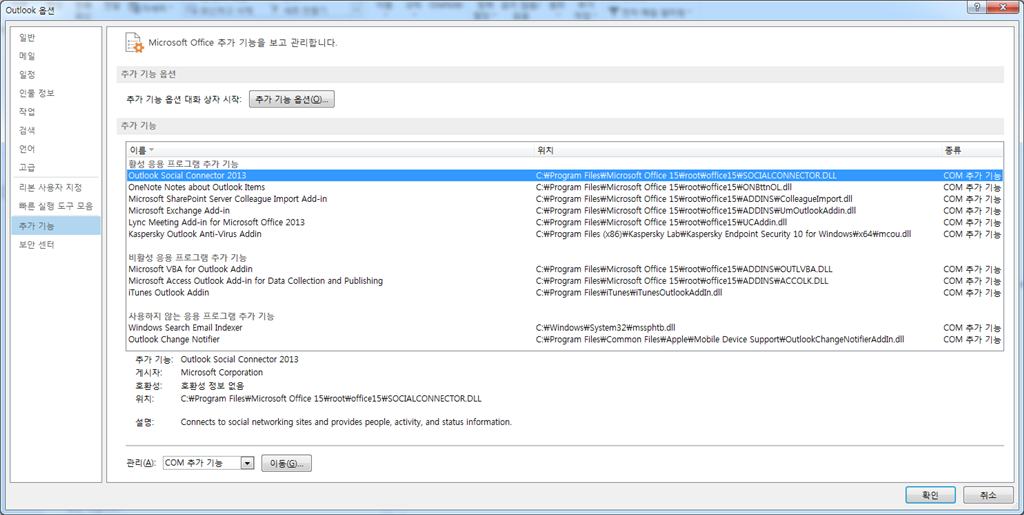The image size is (1024, 515).
Task: Cancel with the 취소 button
Action: pos(988,495)
